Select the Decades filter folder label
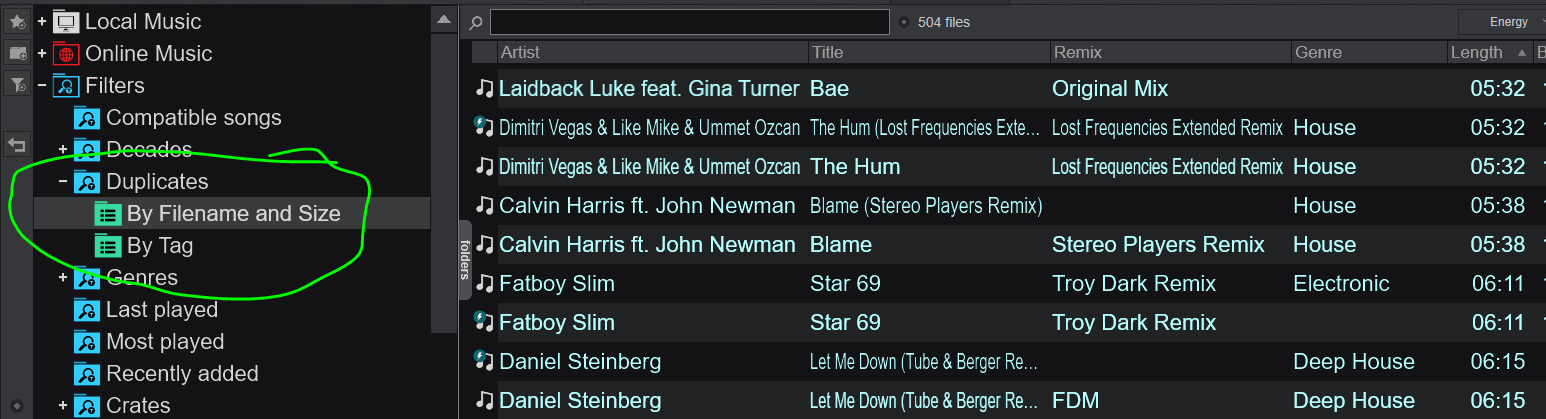This screenshot has width=1546, height=419. 149,149
